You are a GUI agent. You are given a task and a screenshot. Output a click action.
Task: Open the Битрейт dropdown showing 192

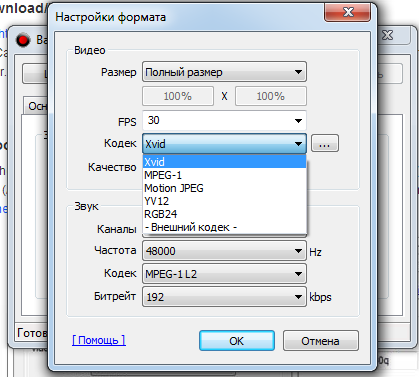click(224, 297)
